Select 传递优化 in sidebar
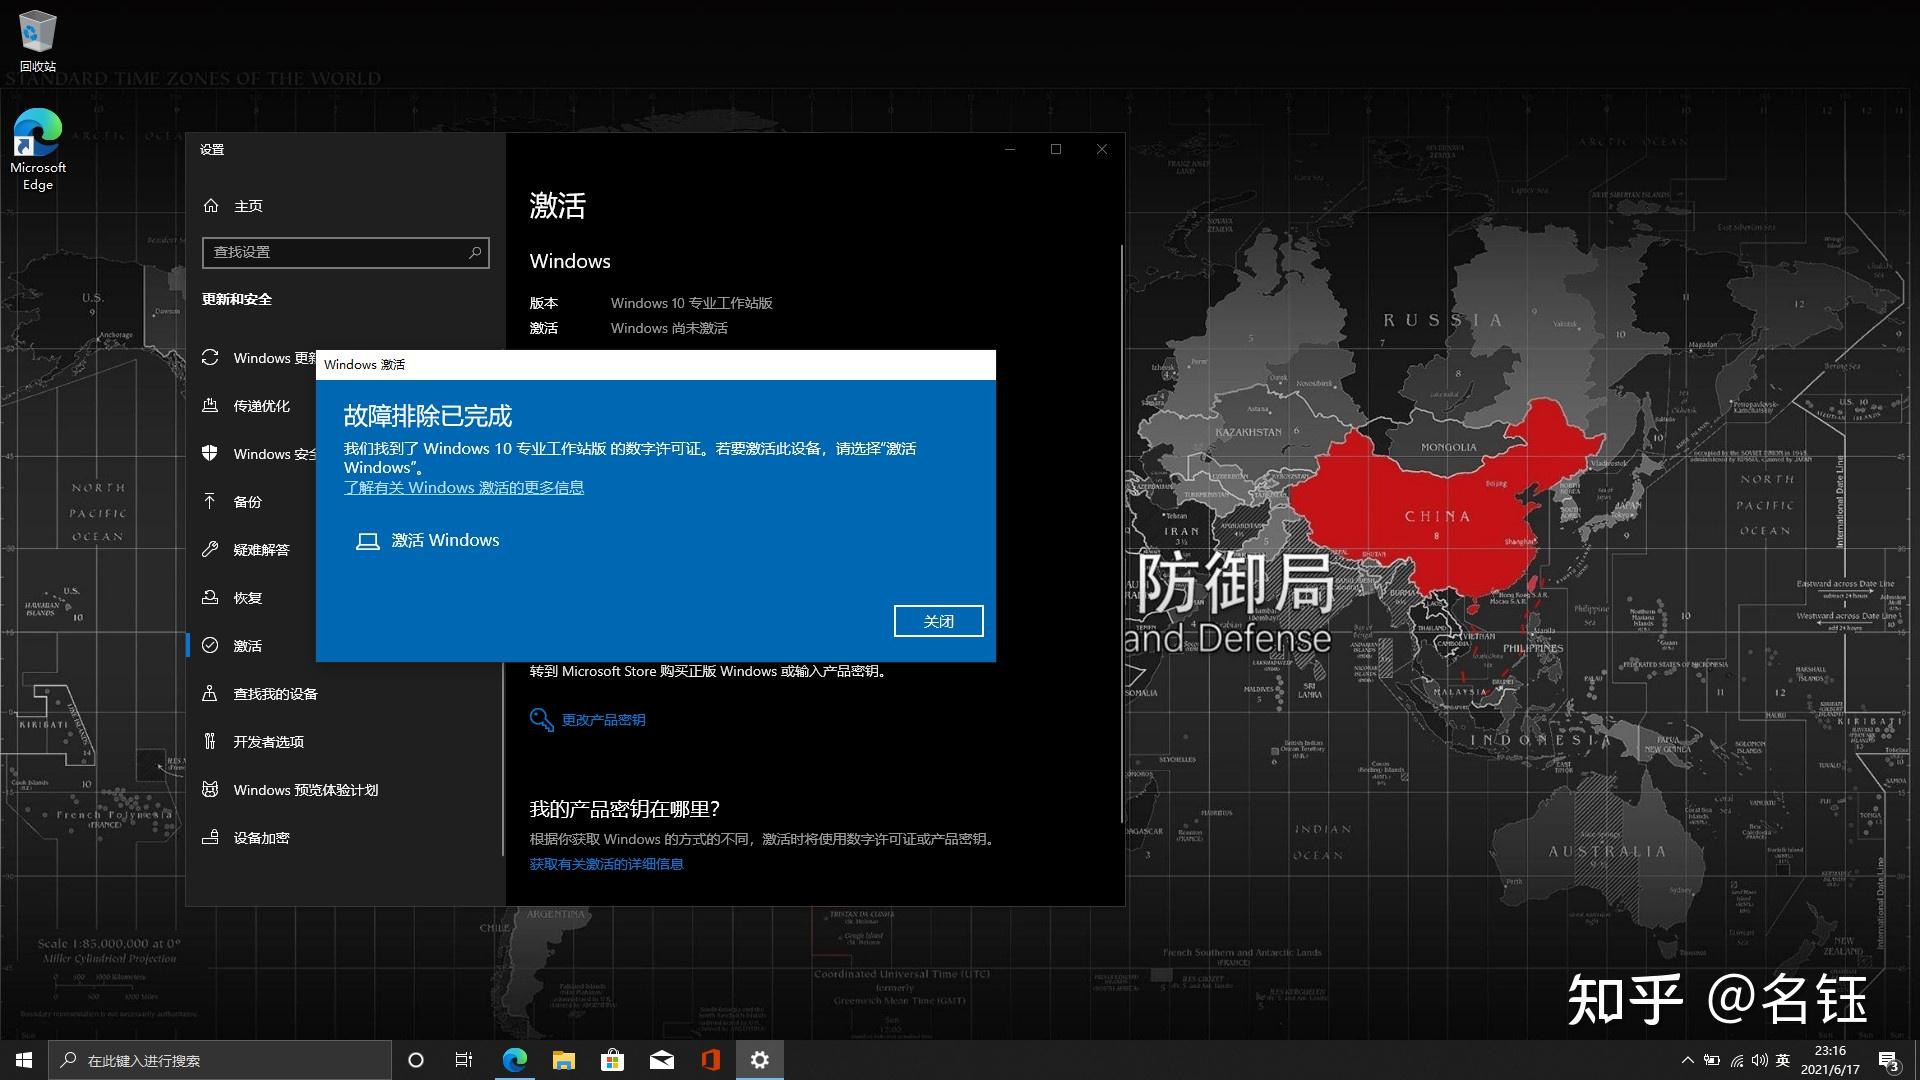The height and width of the screenshot is (1080, 1920). [261, 406]
